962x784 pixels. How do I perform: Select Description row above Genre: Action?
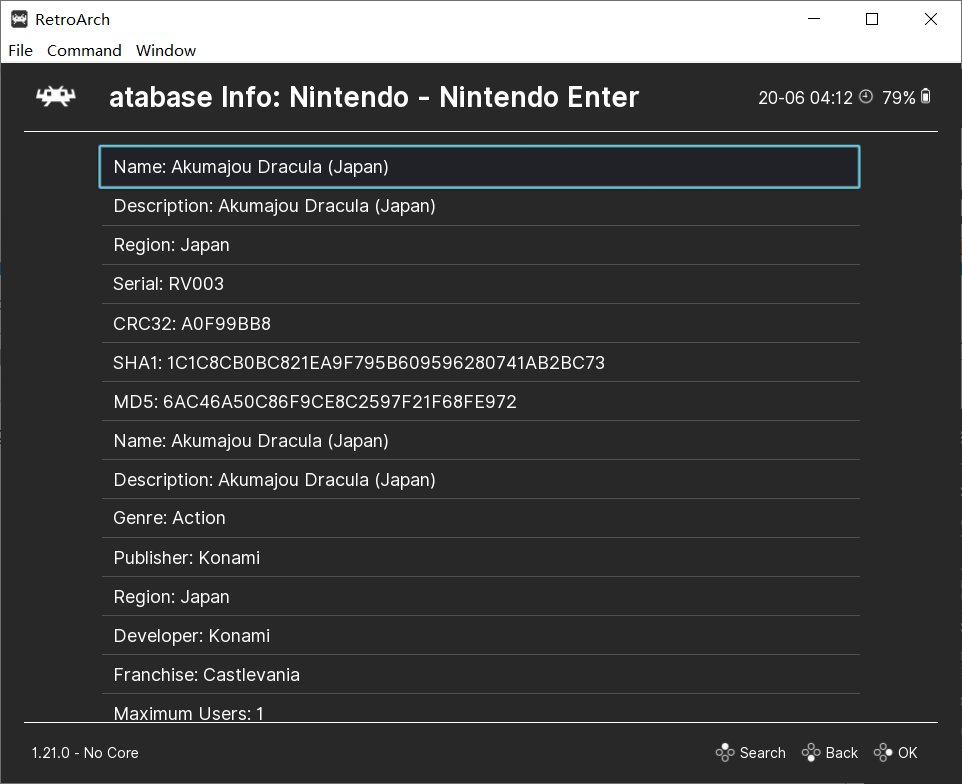coord(480,480)
